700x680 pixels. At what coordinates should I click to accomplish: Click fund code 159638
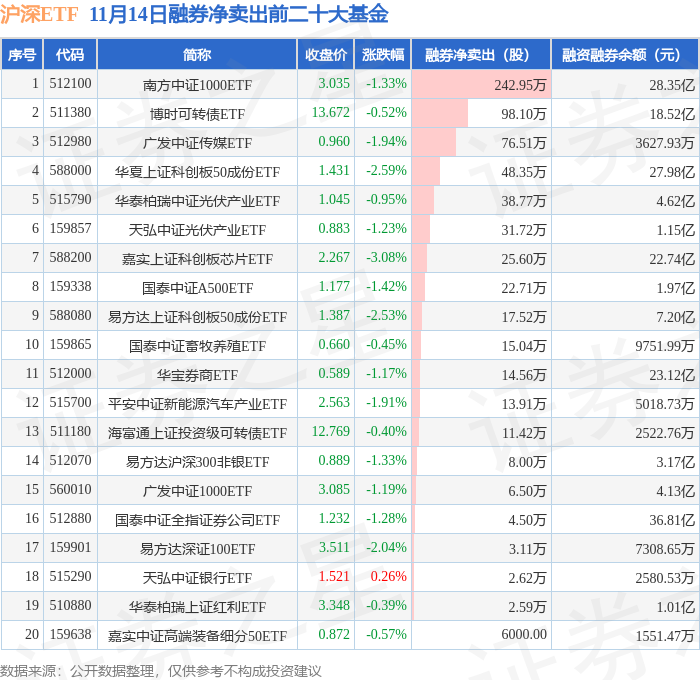70,635
